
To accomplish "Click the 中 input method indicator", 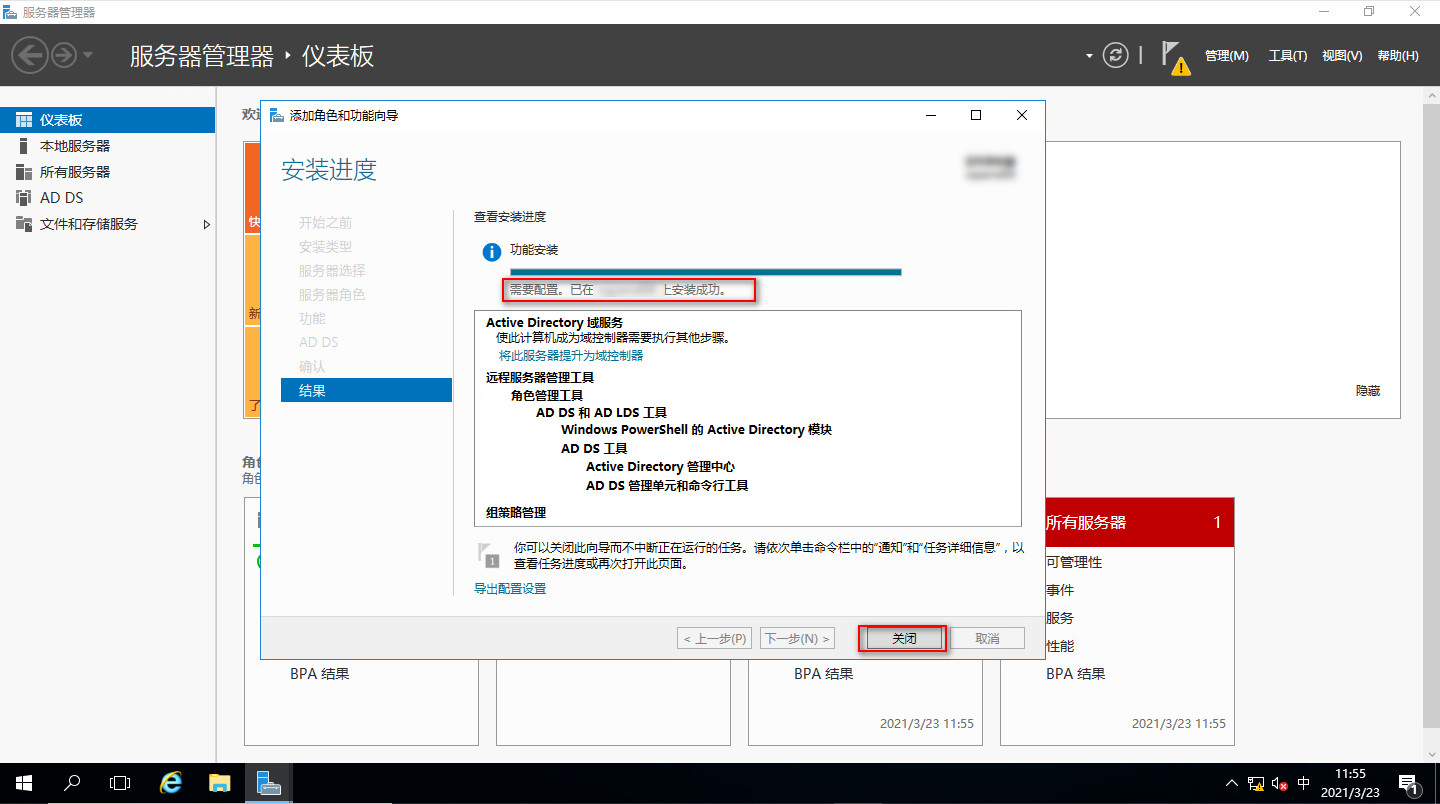I will [x=1304, y=783].
